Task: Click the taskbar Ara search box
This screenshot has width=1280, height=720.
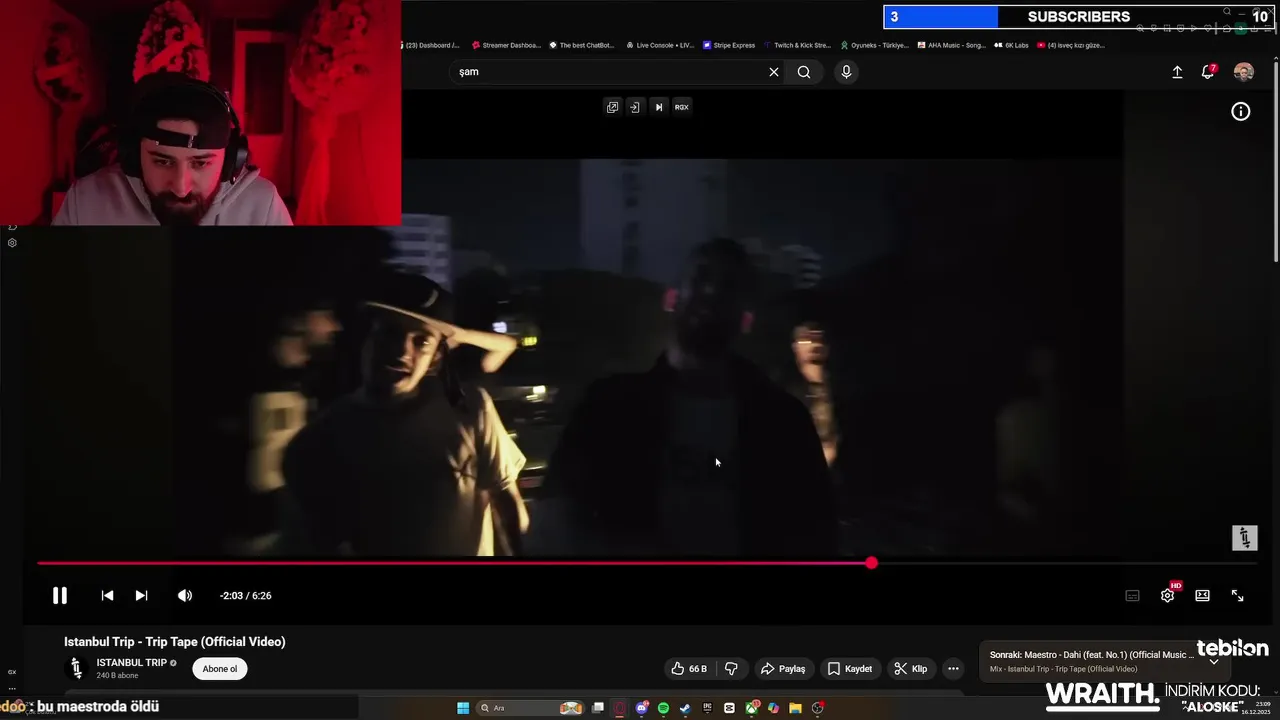Action: 530,708
